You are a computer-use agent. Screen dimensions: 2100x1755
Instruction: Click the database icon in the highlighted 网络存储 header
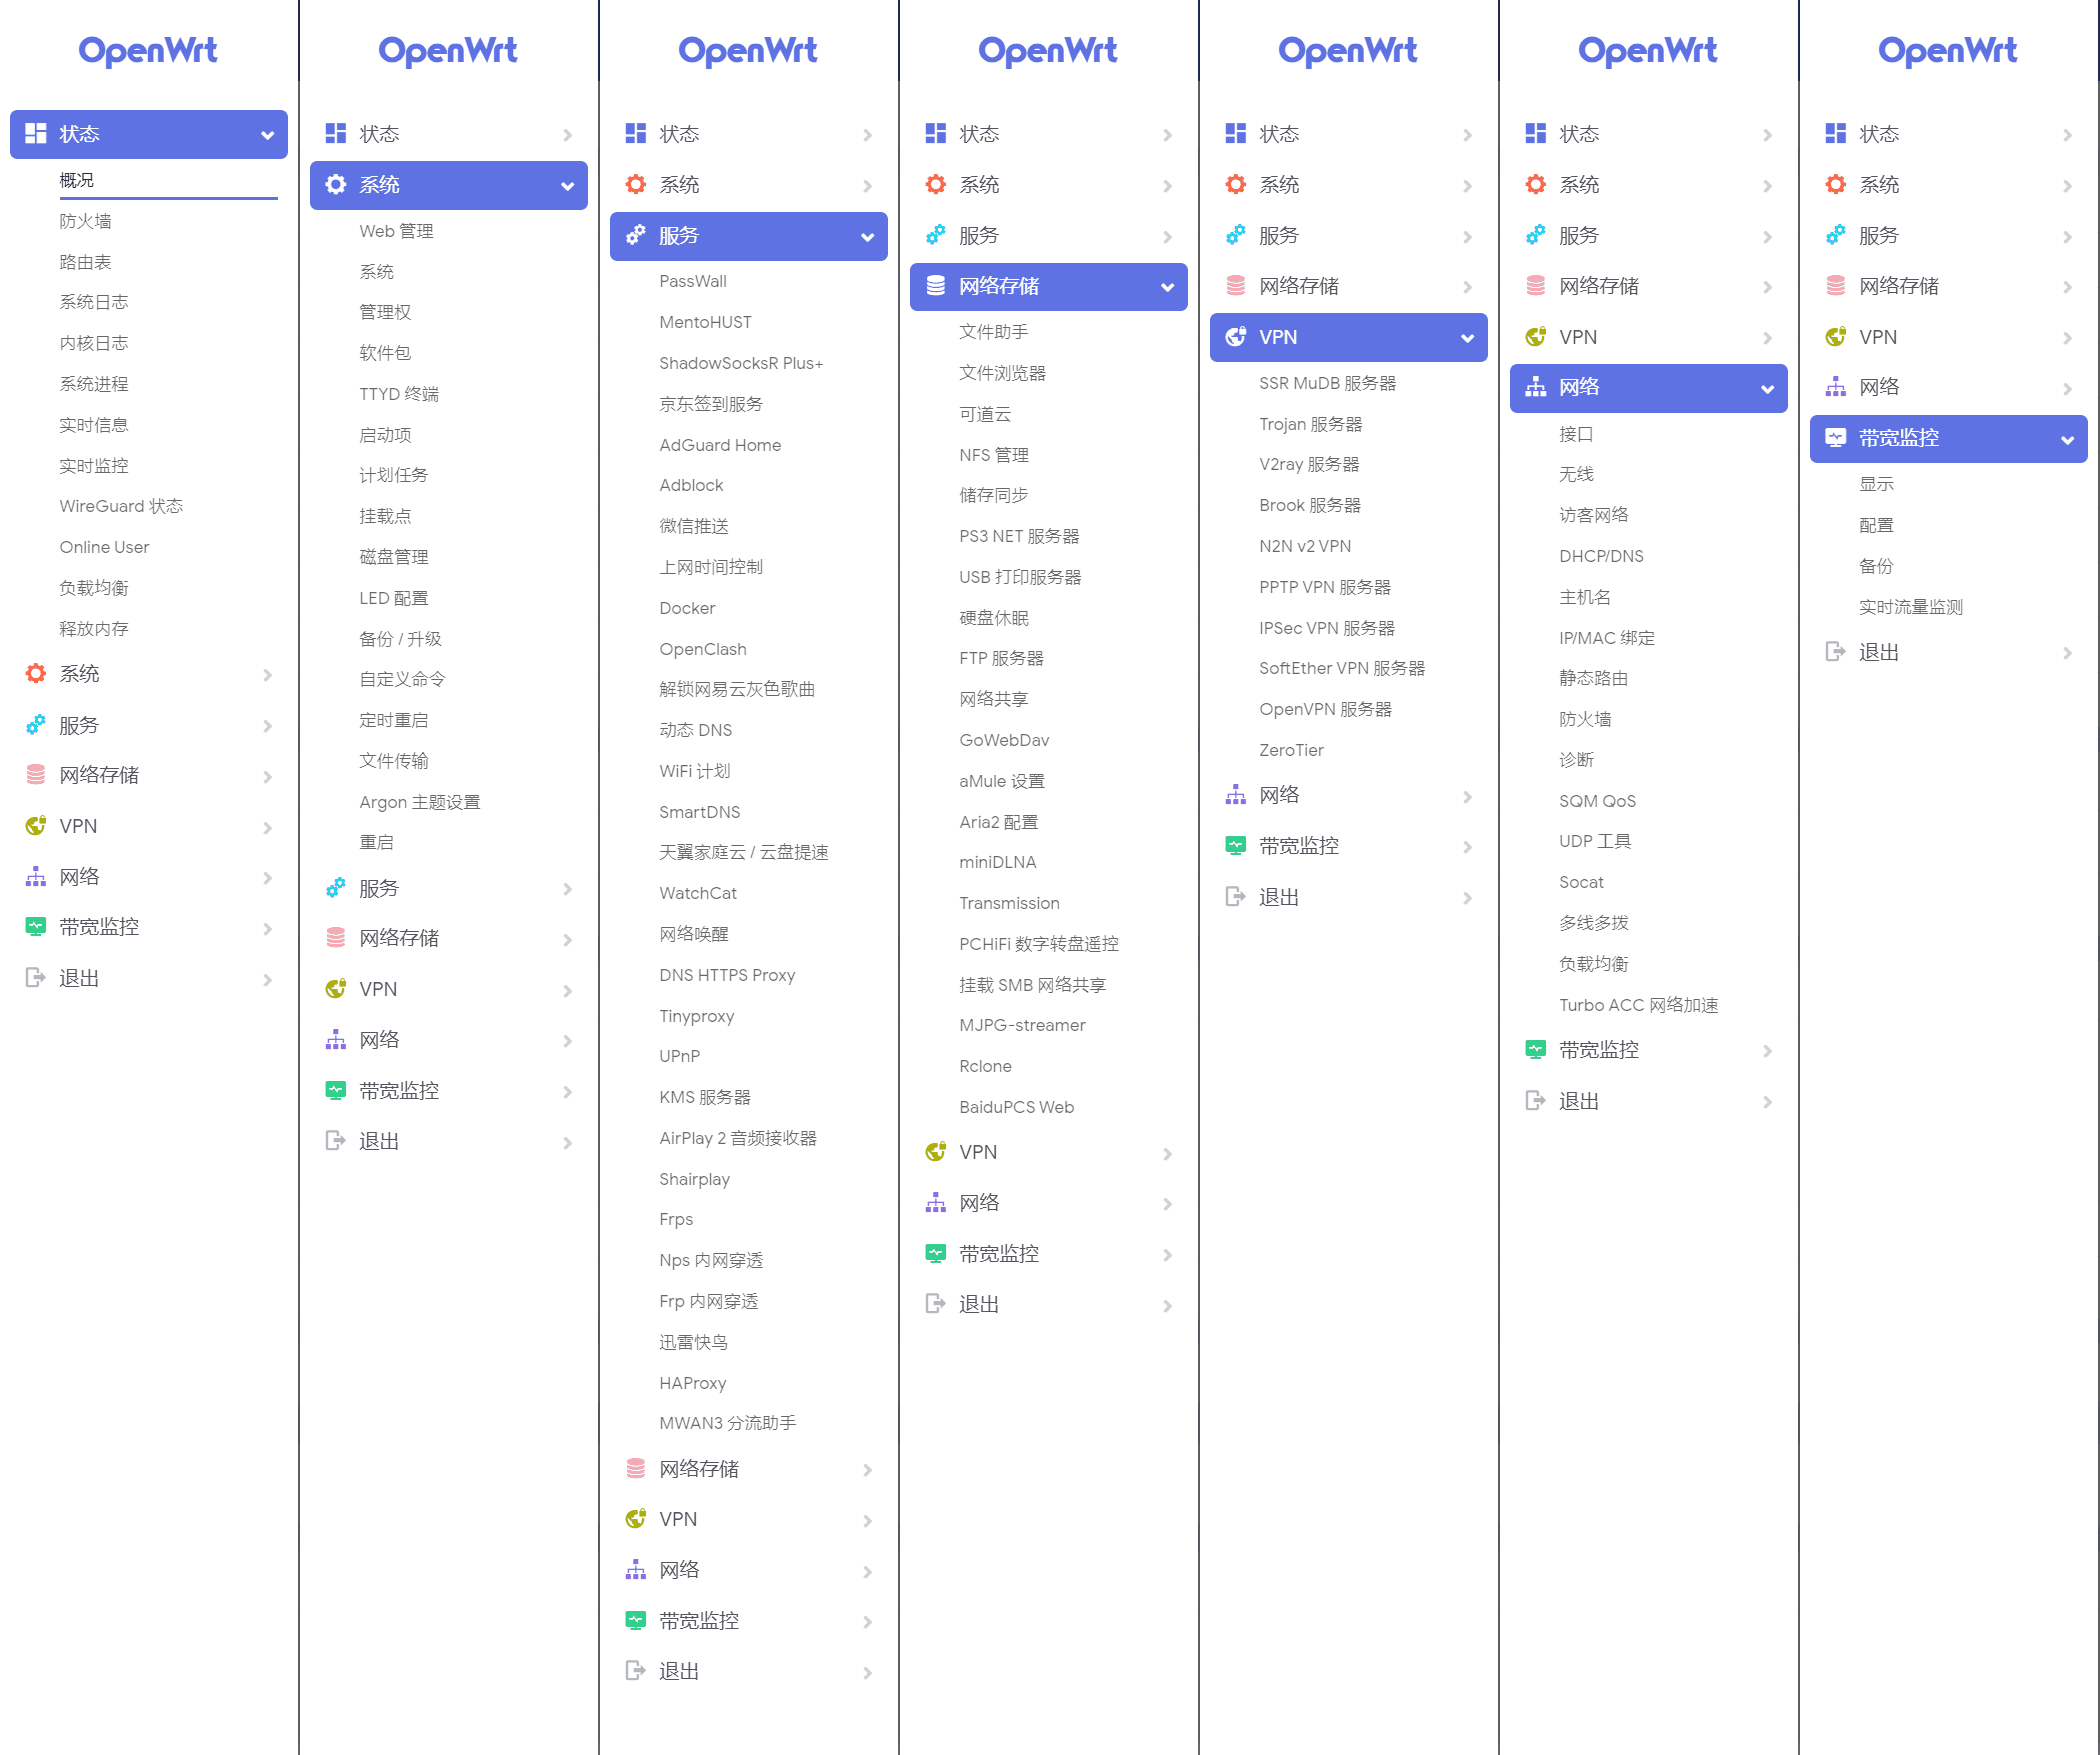[x=936, y=286]
